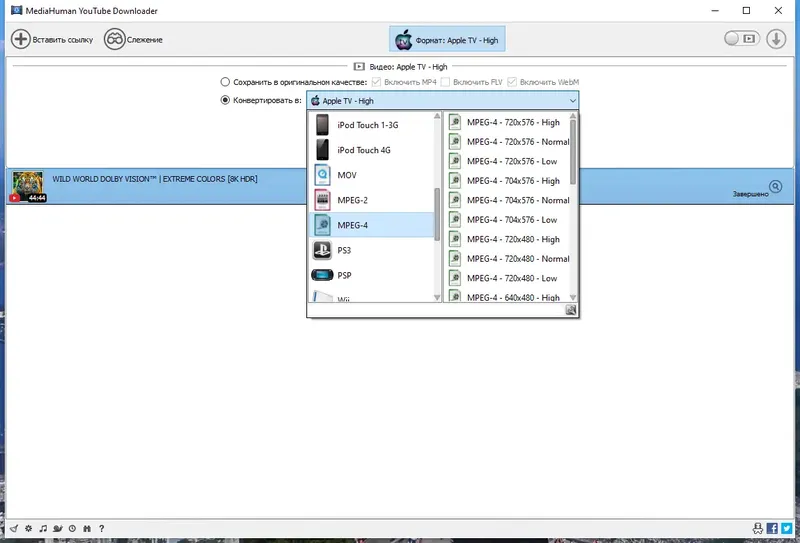Select MPEG-4 - 720x480 - Low preset
Image resolution: width=800 pixels, height=543 pixels.
tap(508, 278)
